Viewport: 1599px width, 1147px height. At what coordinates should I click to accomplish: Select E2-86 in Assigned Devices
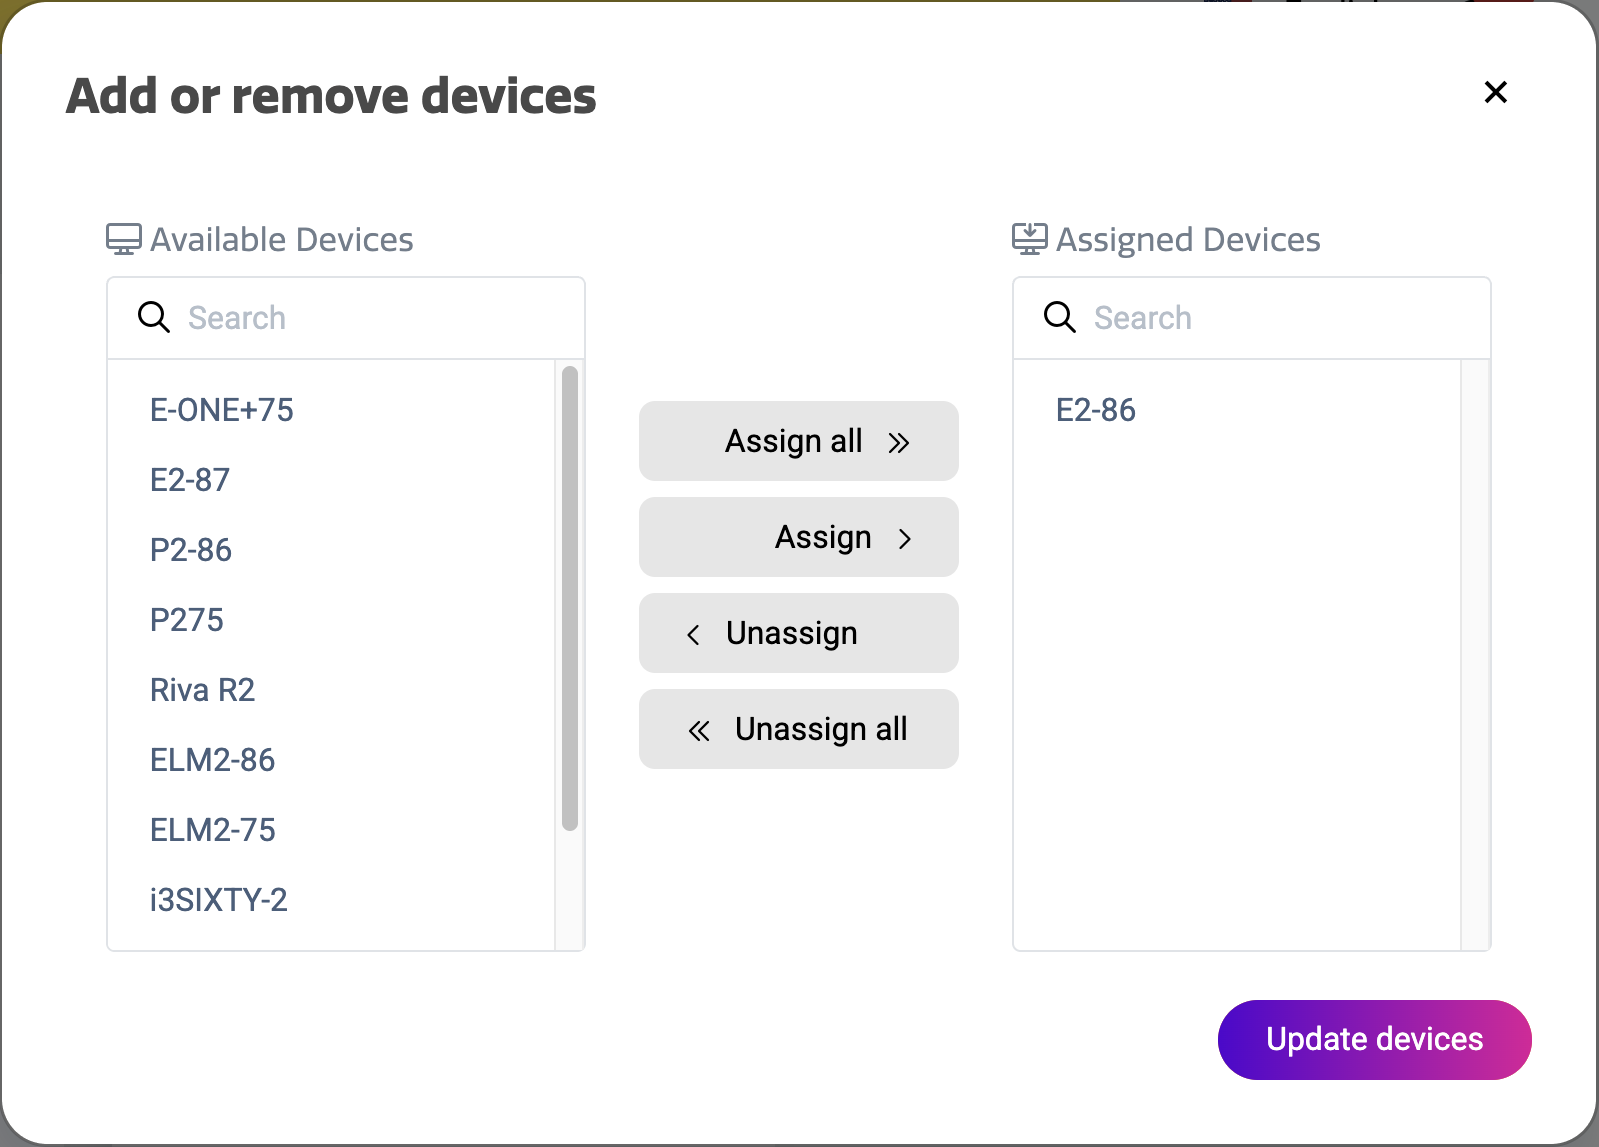click(x=1095, y=409)
